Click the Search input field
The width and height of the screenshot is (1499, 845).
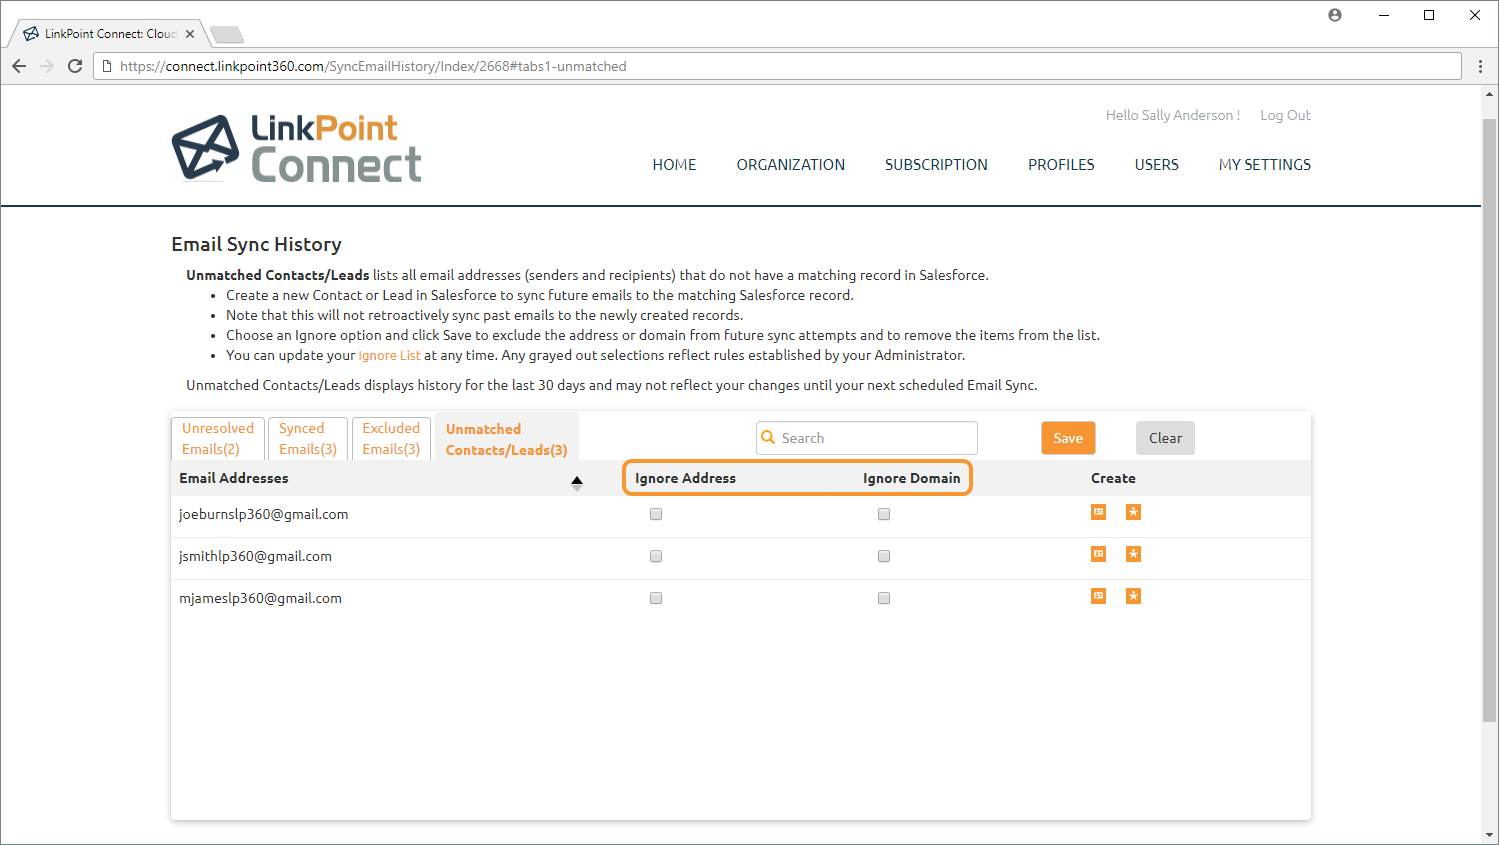(x=866, y=438)
